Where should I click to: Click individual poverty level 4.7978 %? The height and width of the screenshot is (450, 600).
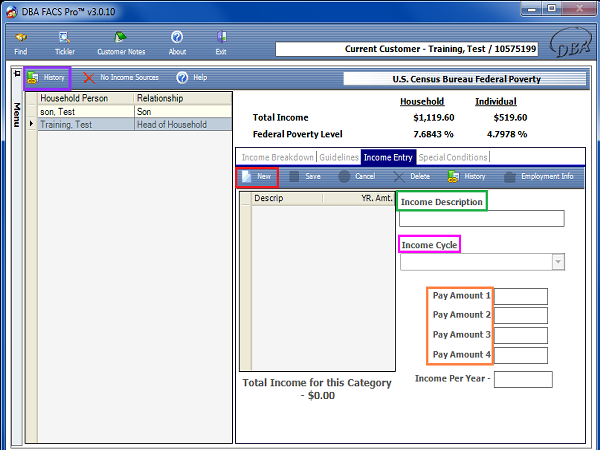507,134
